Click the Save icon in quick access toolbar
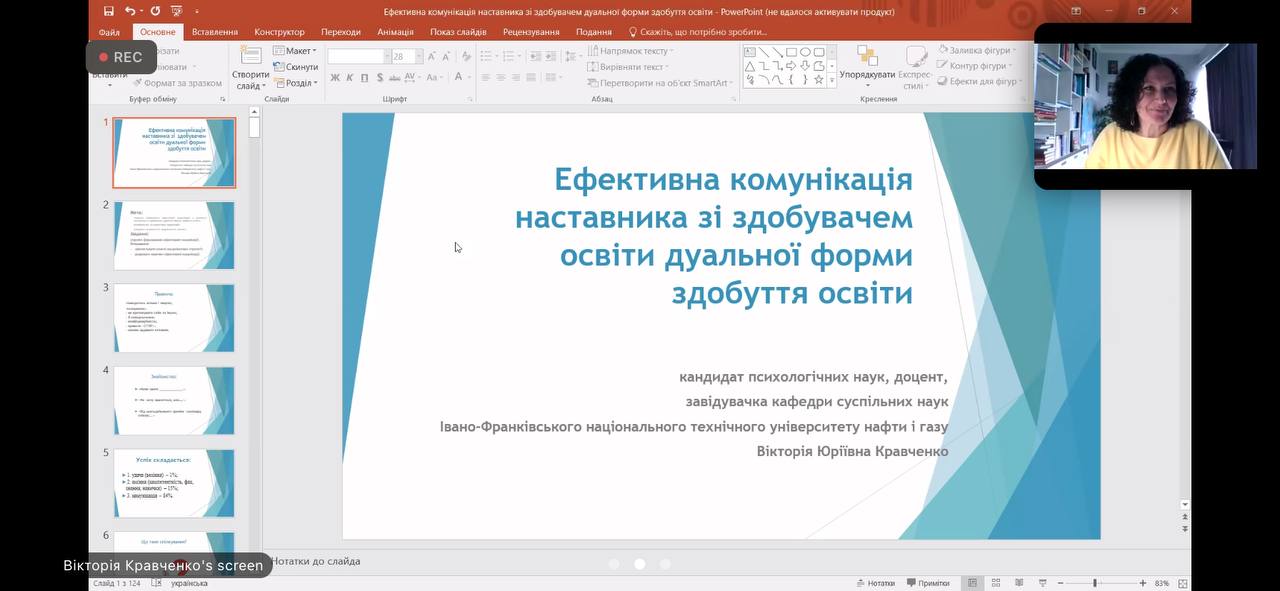Viewport: 1280px width, 591px height. [x=109, y=11]
